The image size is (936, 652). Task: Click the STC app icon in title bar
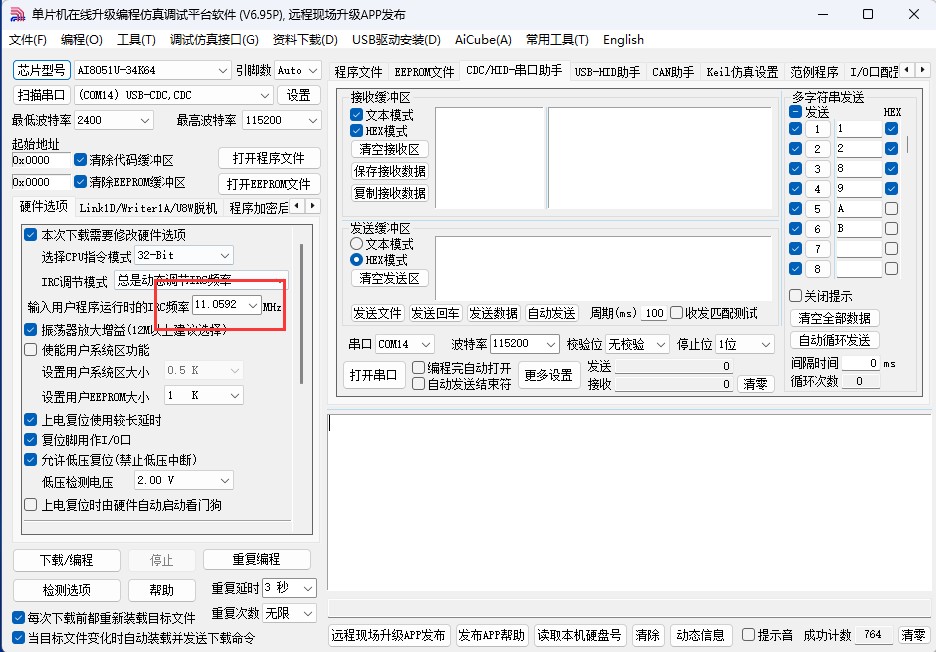pos(17,14)
